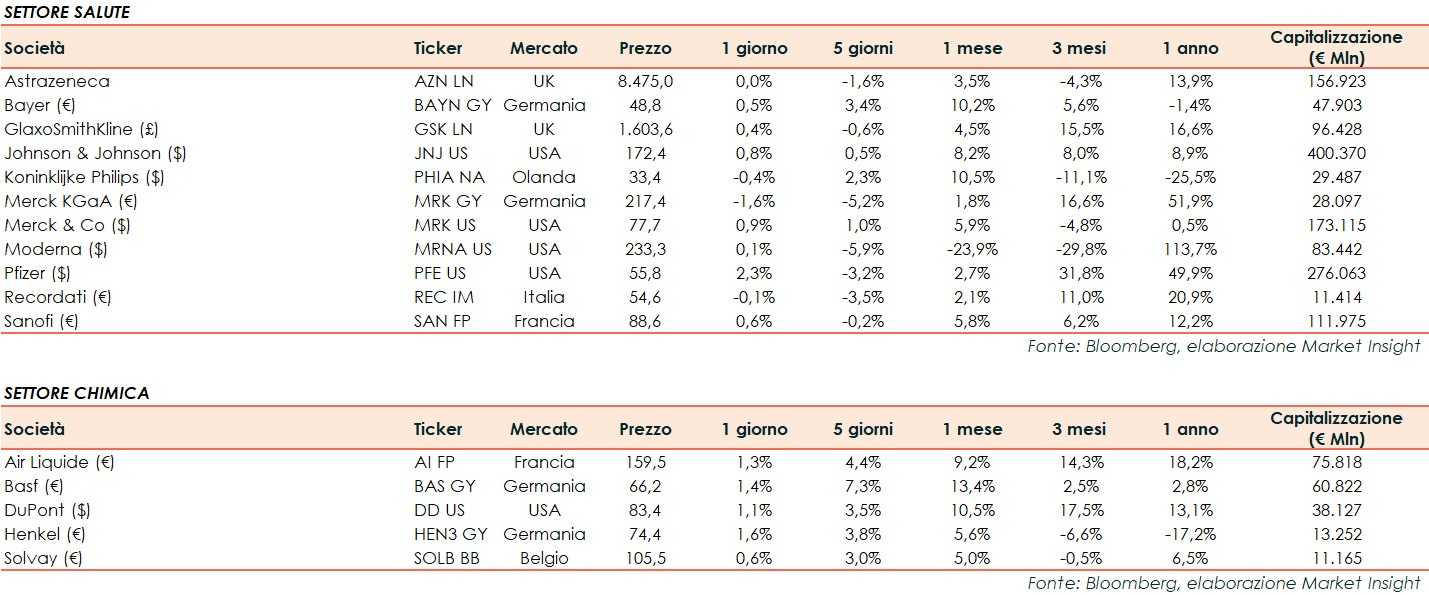The width and height of the screenshot is (1429, 595).
Task: Click the Air Liquide company name
Action: click(x=61, y=462)
